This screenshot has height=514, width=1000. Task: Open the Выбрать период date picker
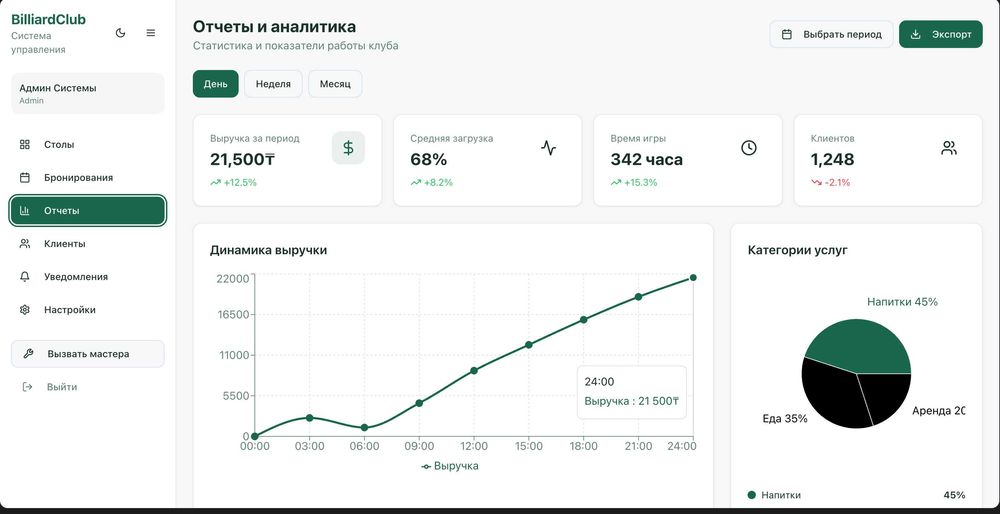[831, 34]
